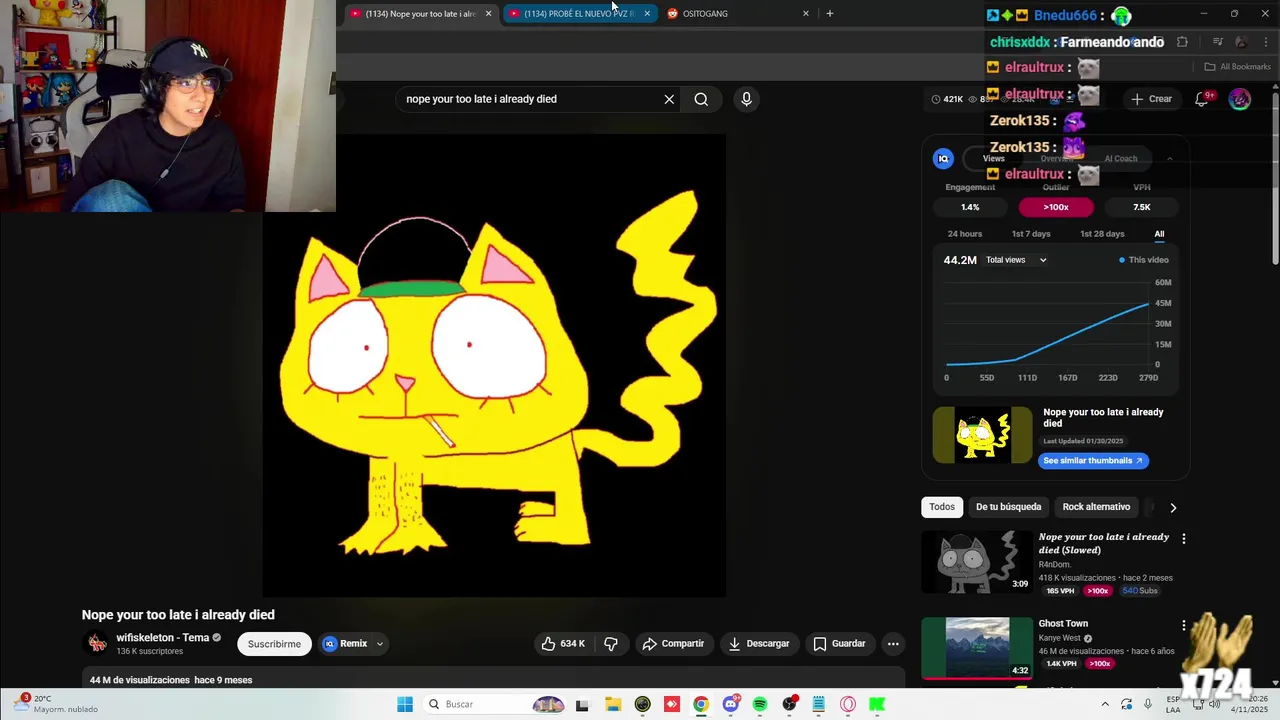The width and height of the screenshot is (1280, 720).
Task: Open the AI Coach tab
Action: (x=1121, y=158)
